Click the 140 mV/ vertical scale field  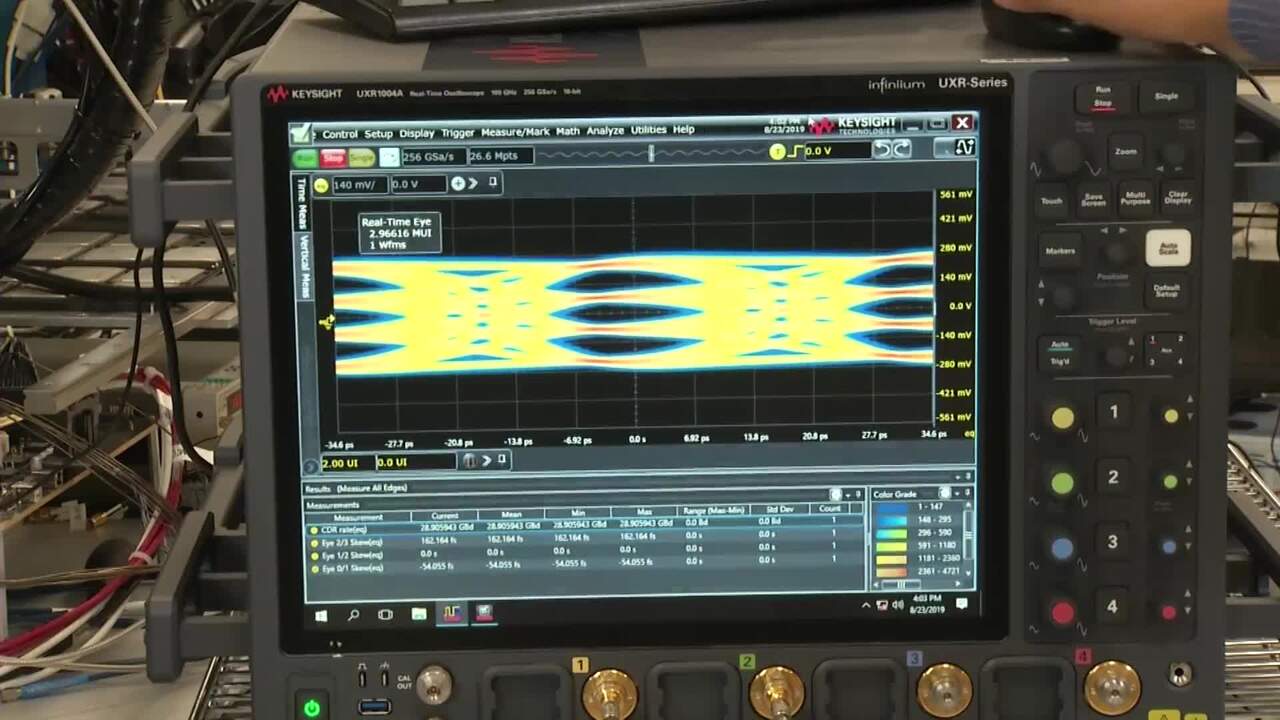tap(360, 185)
